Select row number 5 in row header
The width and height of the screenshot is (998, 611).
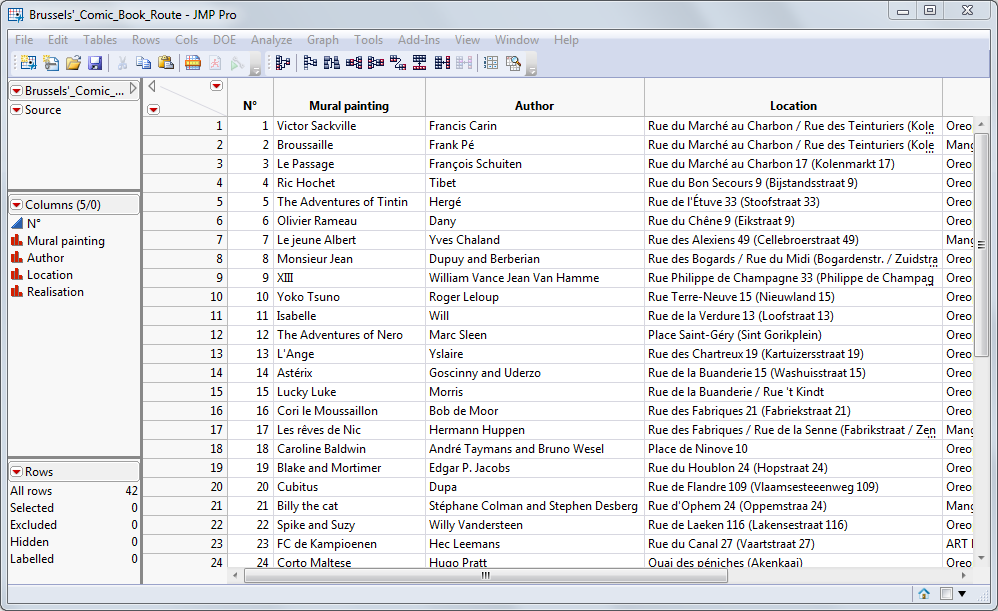pyautogui.click(x=185, y=202)
